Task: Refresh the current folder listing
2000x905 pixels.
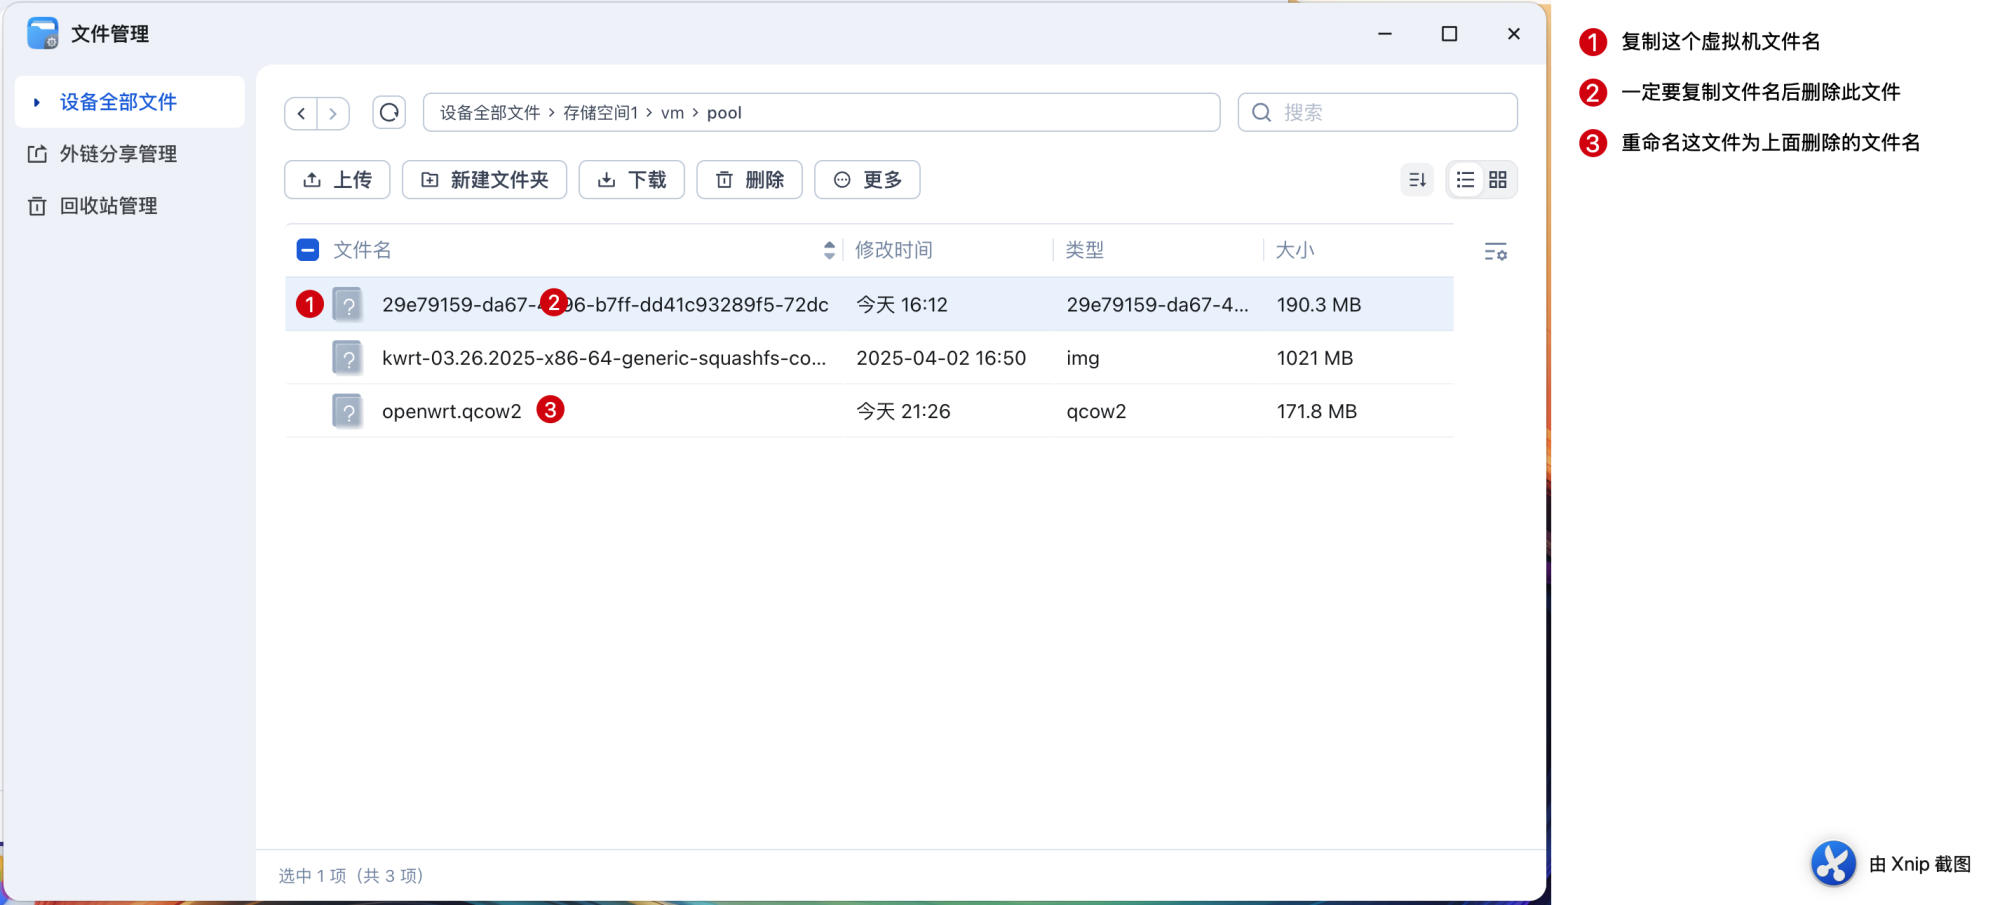Action: 389,112
